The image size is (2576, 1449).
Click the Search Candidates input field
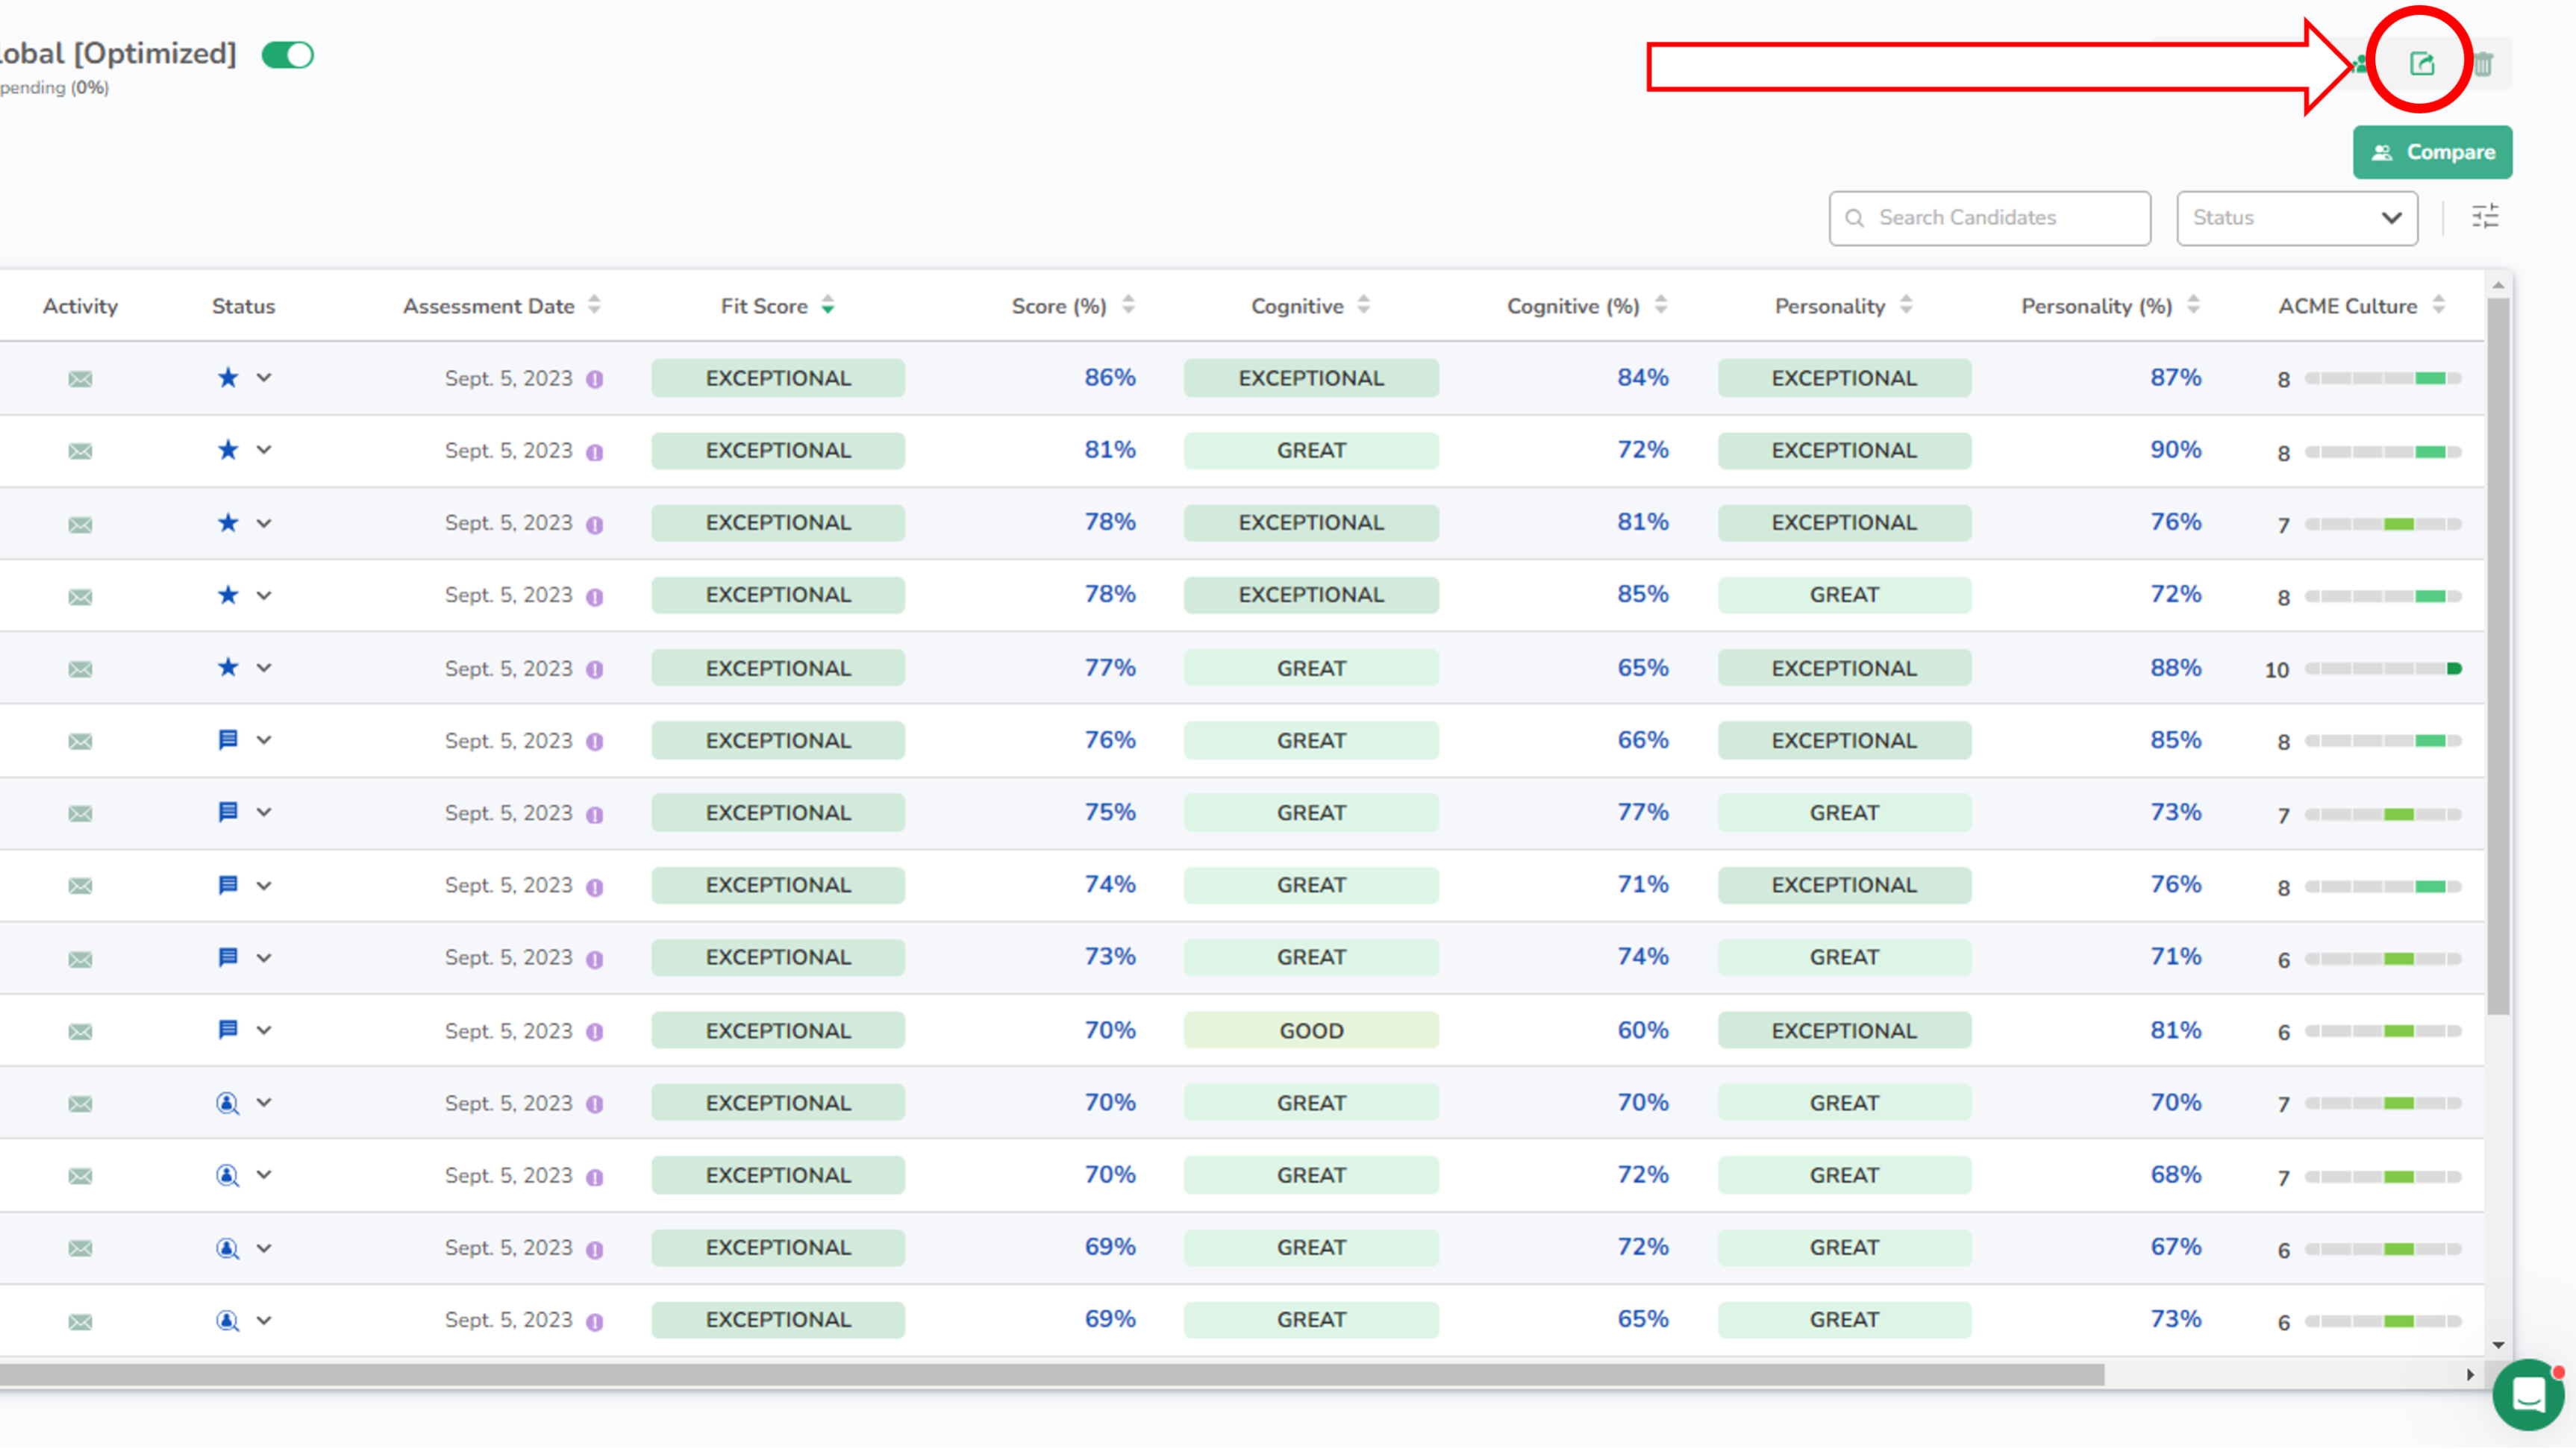click(1990, 218)
